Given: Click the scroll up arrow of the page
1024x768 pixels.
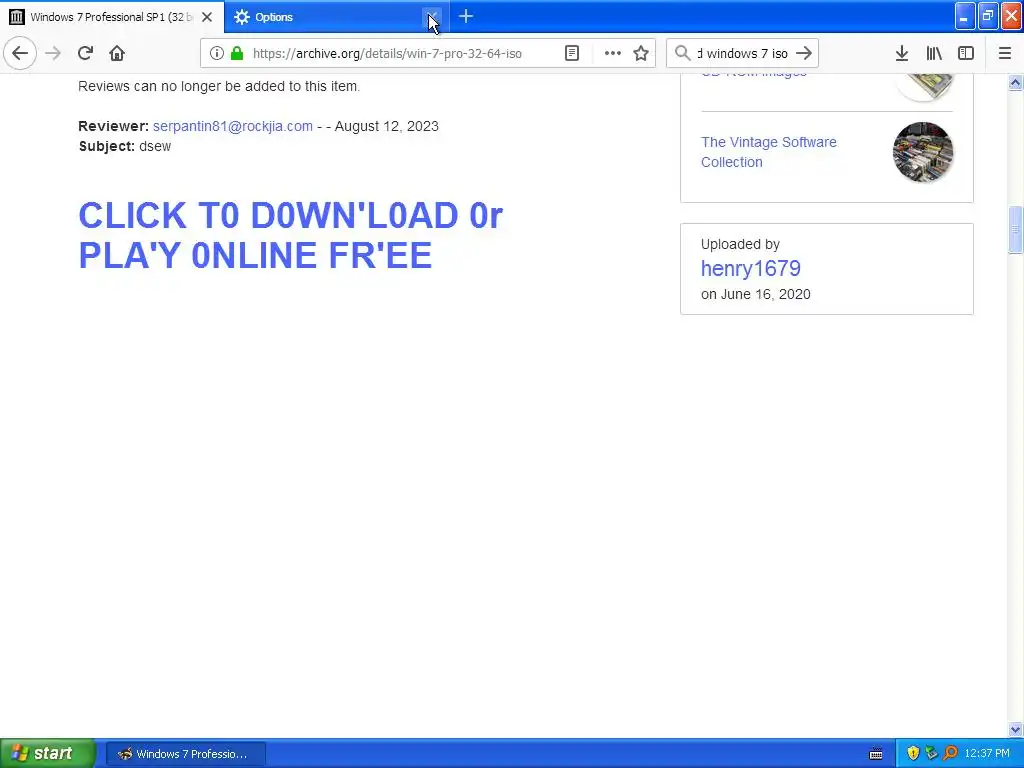Looking at the screenshot, I should (x=1015, y=83).
